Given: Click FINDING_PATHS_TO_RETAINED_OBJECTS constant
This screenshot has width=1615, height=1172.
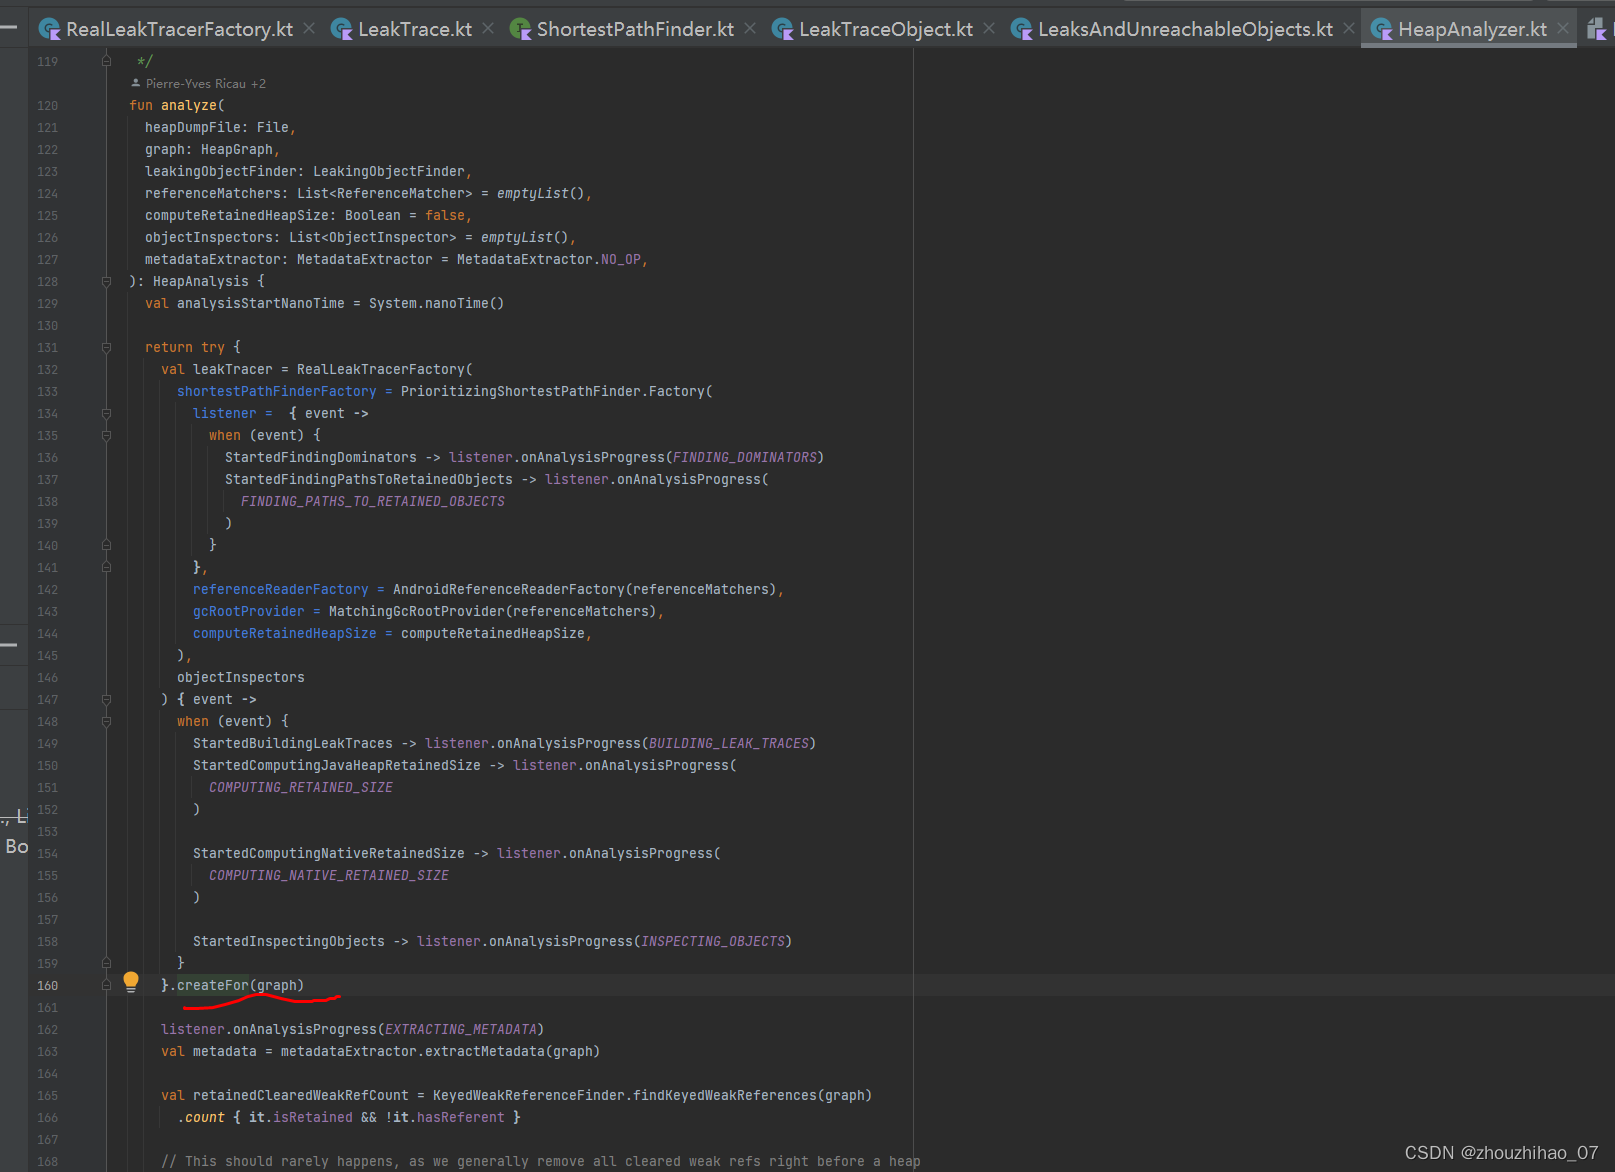Looking at the screenshot, I should coord(373,501).
